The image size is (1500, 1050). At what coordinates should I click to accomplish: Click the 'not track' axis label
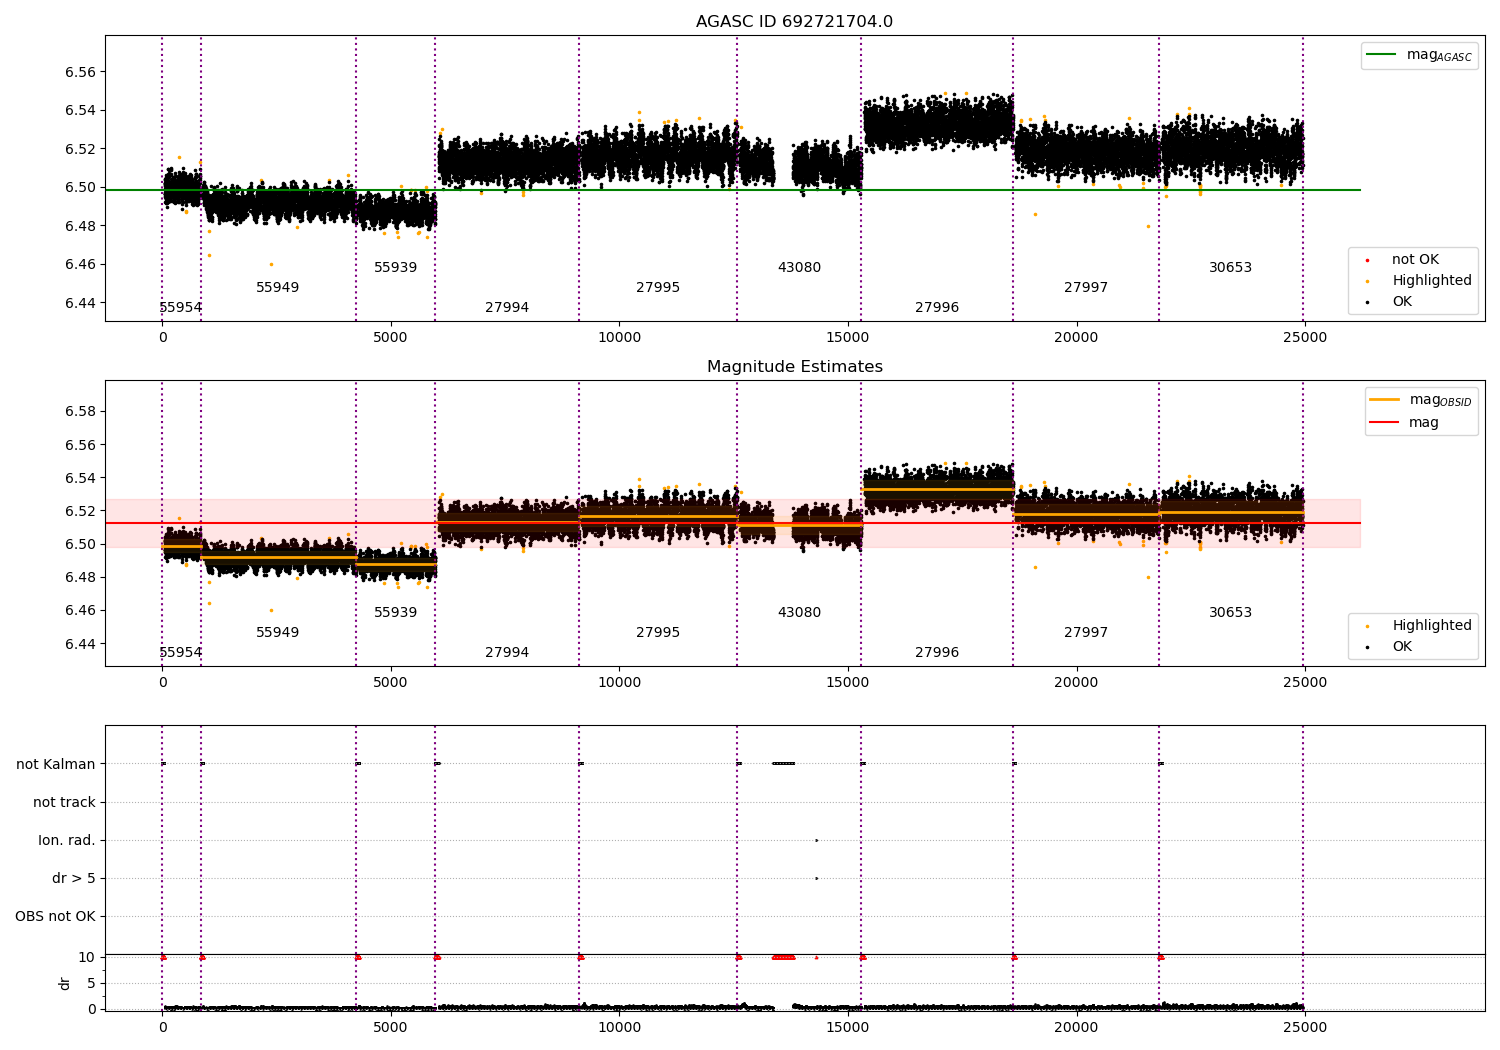coord(64,802)
